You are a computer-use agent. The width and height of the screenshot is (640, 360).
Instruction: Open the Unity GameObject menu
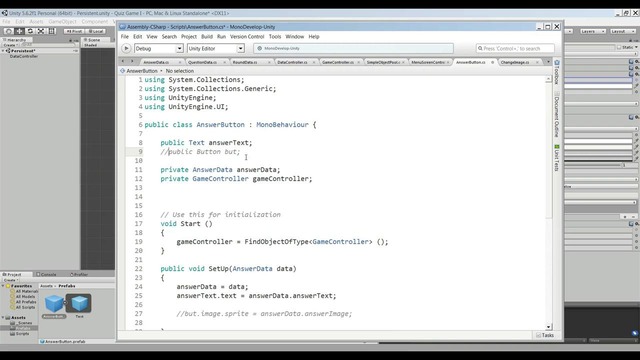coord(62,22)
